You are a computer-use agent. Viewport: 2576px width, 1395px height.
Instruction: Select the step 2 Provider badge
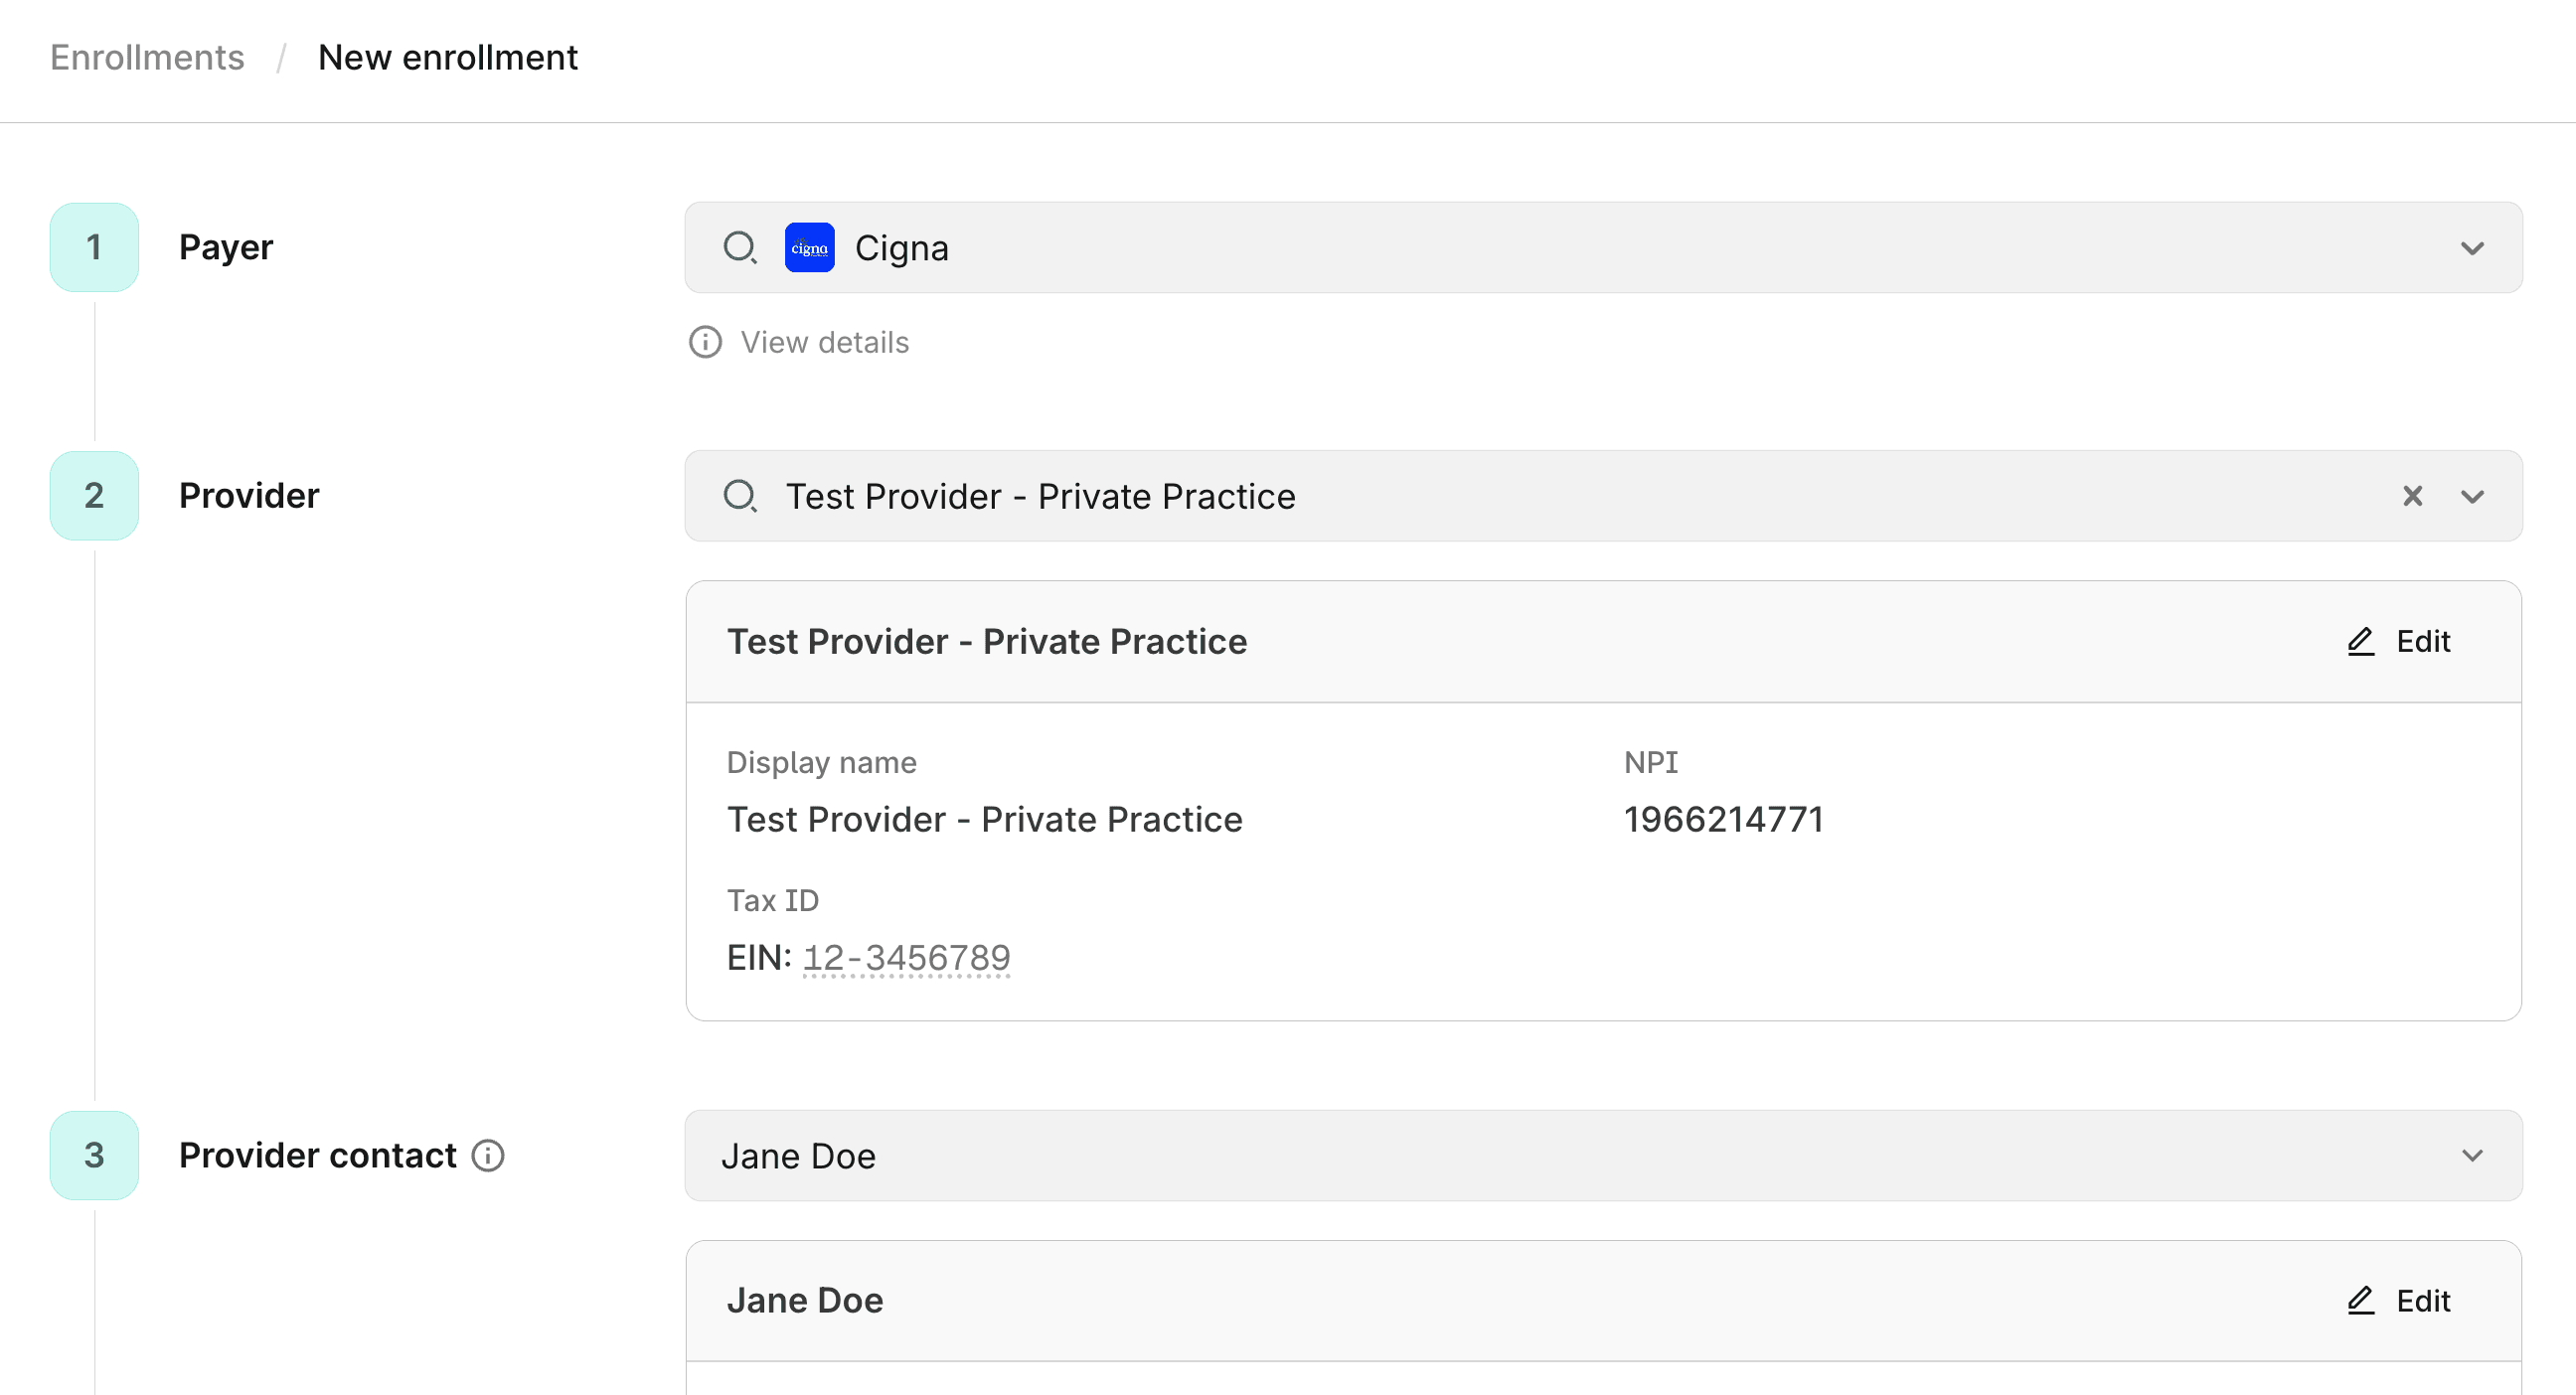pos(93,495)
